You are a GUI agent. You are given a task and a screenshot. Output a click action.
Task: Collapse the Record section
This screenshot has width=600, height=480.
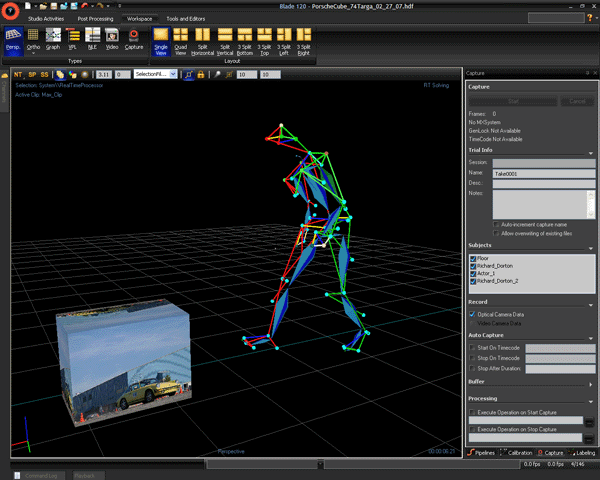tap(591, 305)
